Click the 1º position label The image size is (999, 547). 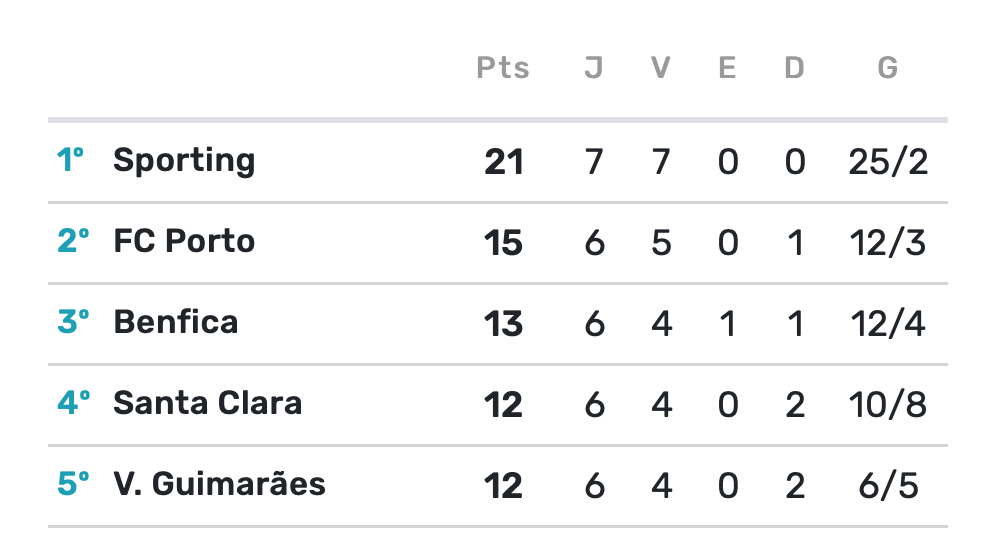tap(70, 161)
